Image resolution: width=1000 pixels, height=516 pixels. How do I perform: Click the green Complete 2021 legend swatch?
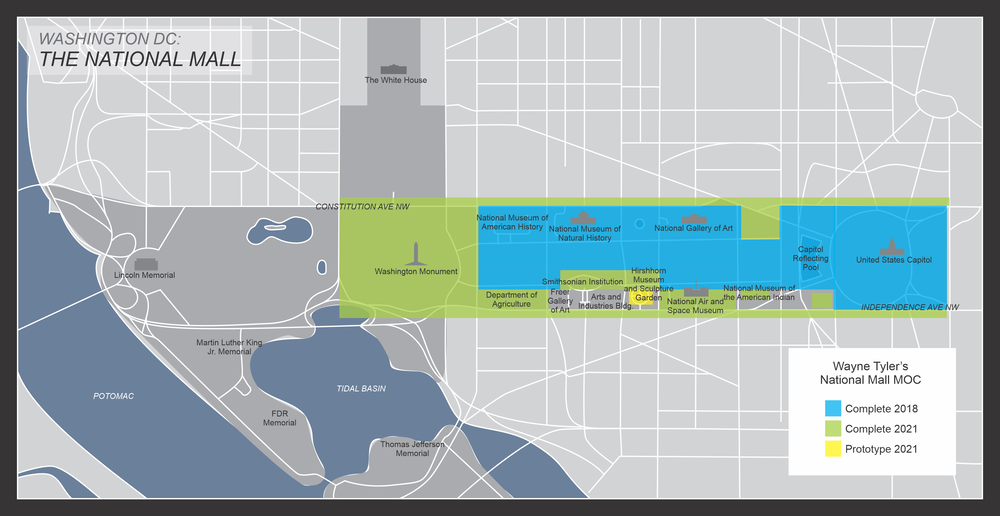coord(832,429)
